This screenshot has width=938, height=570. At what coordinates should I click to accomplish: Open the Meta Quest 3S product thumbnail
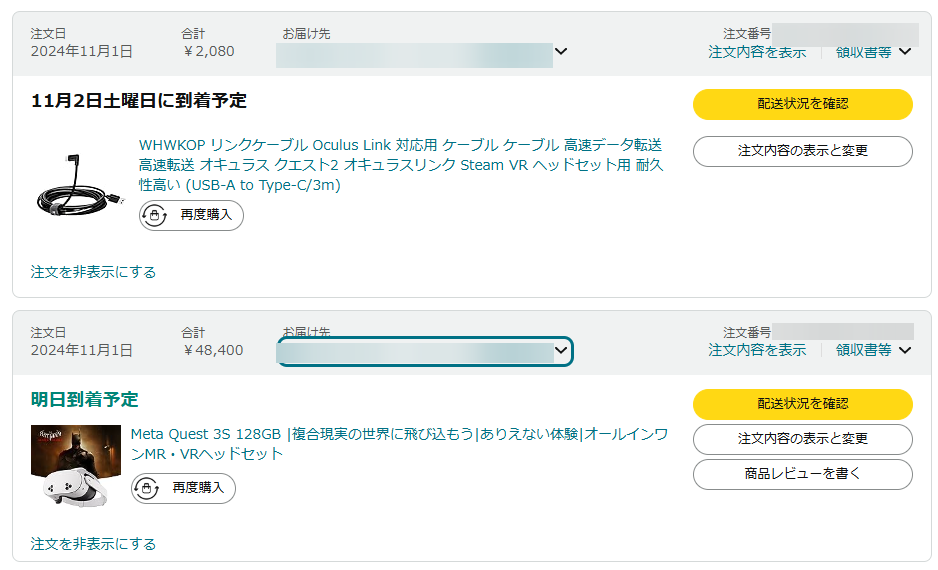coord(76,464)
